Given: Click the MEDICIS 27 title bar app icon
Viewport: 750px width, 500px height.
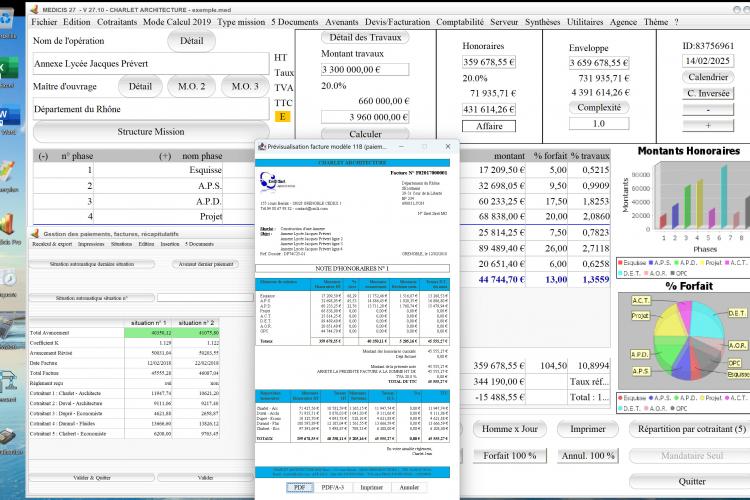Looking at the screenshot, I should [34, 9].
